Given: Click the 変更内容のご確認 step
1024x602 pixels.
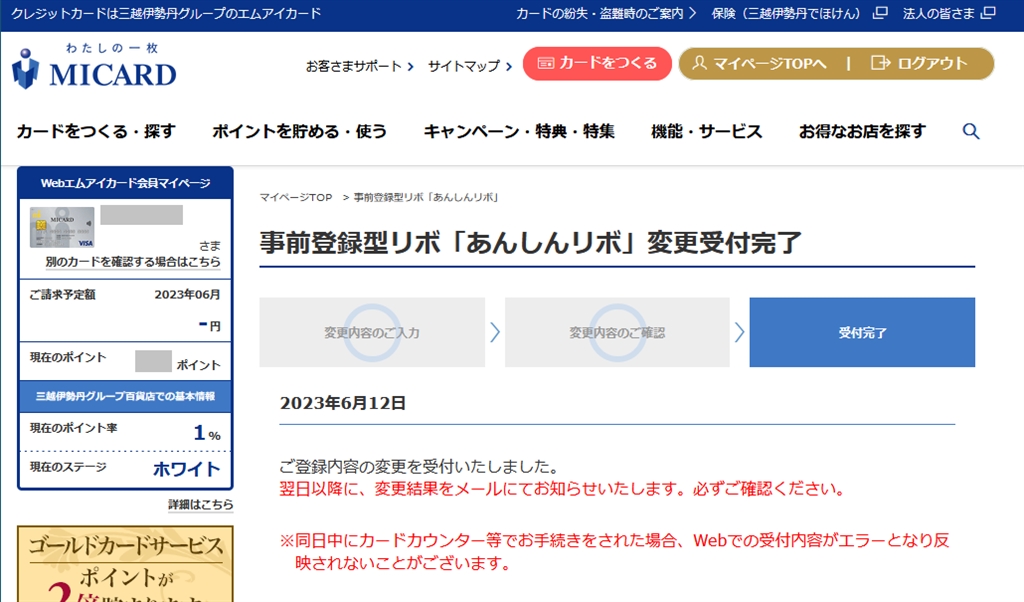Looking at the screenshot, I should [617, 332].
